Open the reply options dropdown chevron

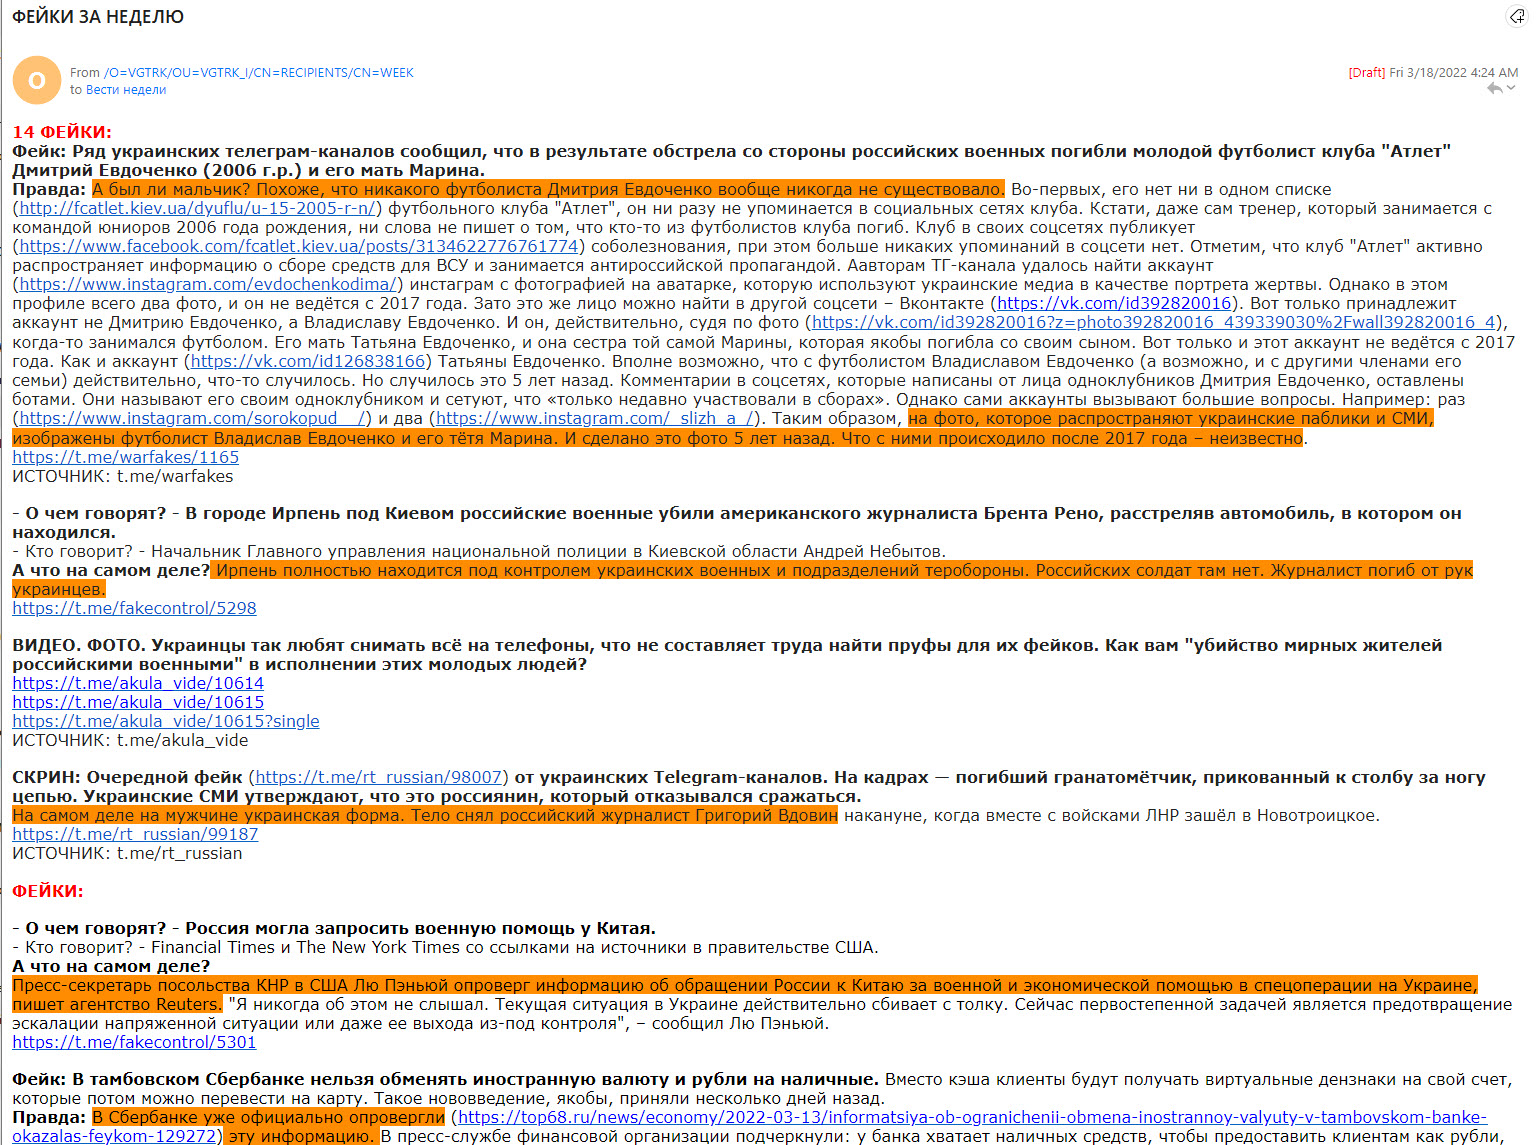[x=1510, y=88]
